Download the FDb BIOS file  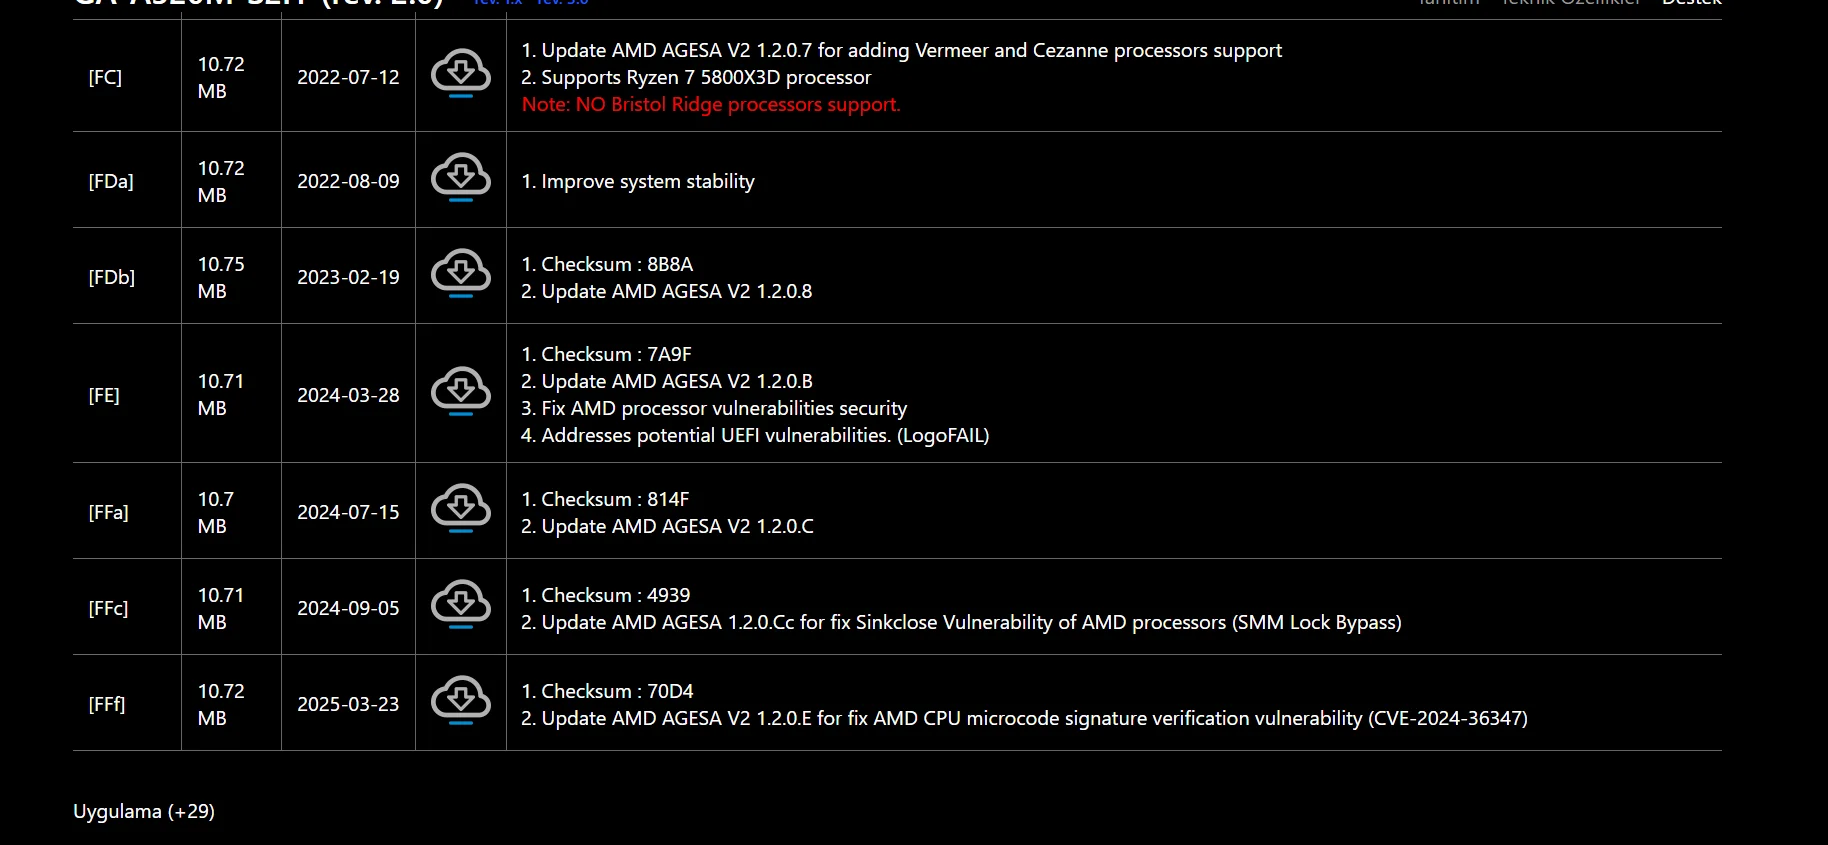(x=460, y=273)
